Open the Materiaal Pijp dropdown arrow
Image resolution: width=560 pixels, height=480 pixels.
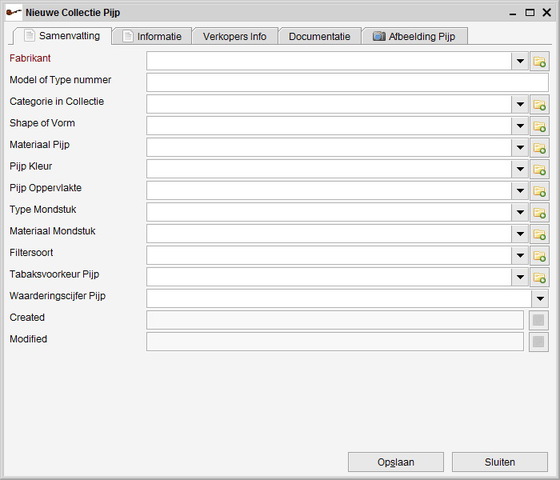coord(520,148)
